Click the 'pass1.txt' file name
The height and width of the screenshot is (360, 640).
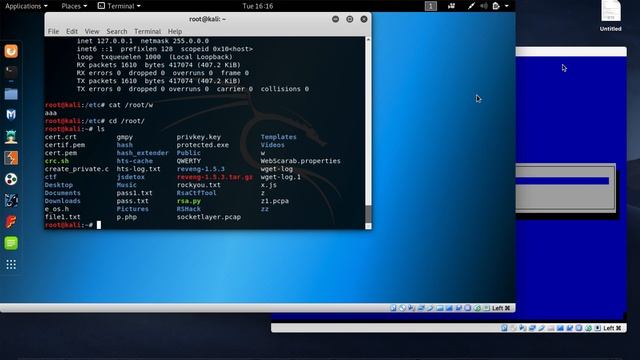(134, 193)
